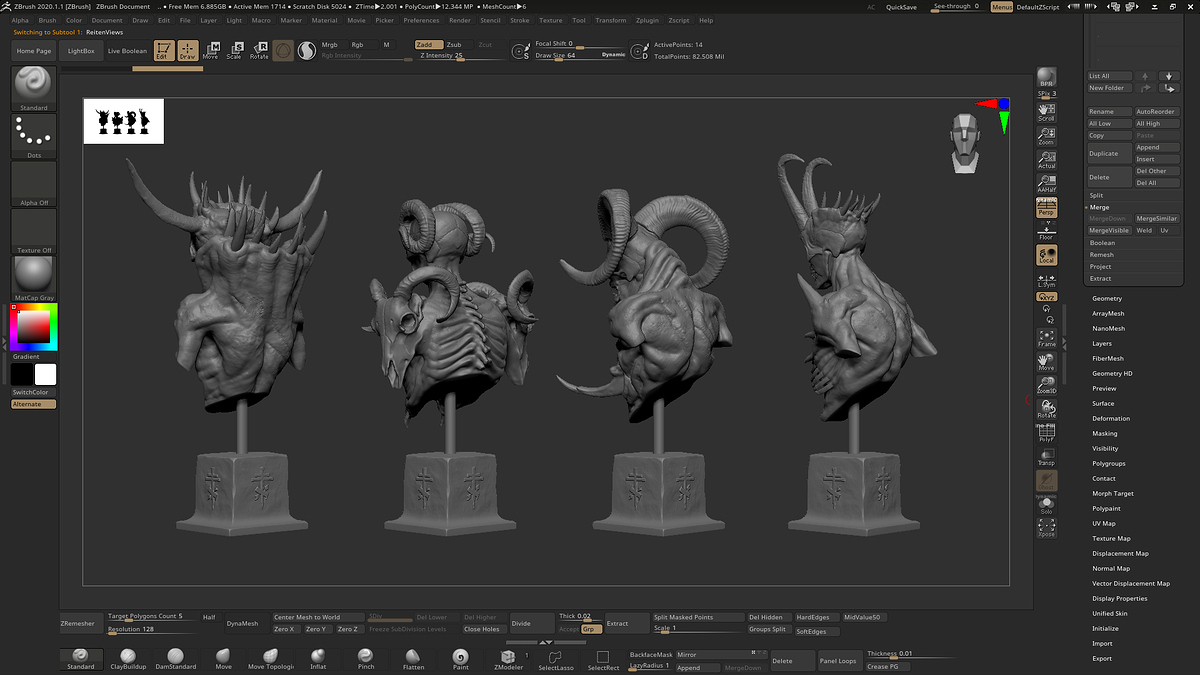Click the Frame view icon

click(1046, 337)
